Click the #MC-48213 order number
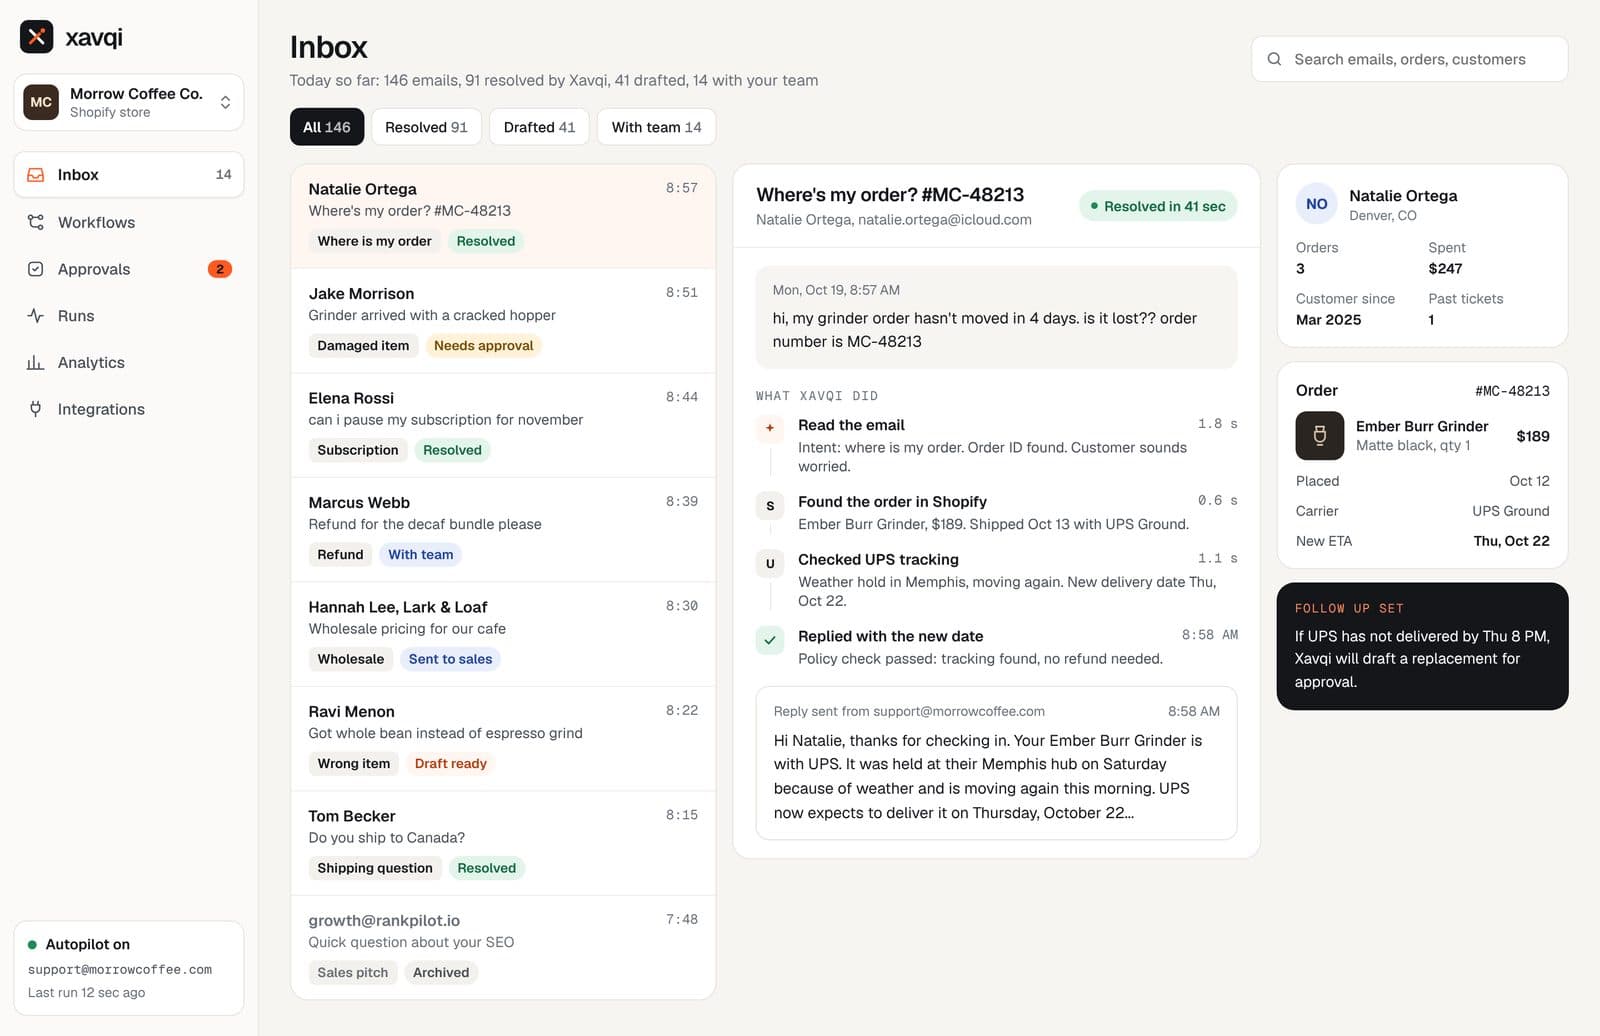 click(1512, 391)
